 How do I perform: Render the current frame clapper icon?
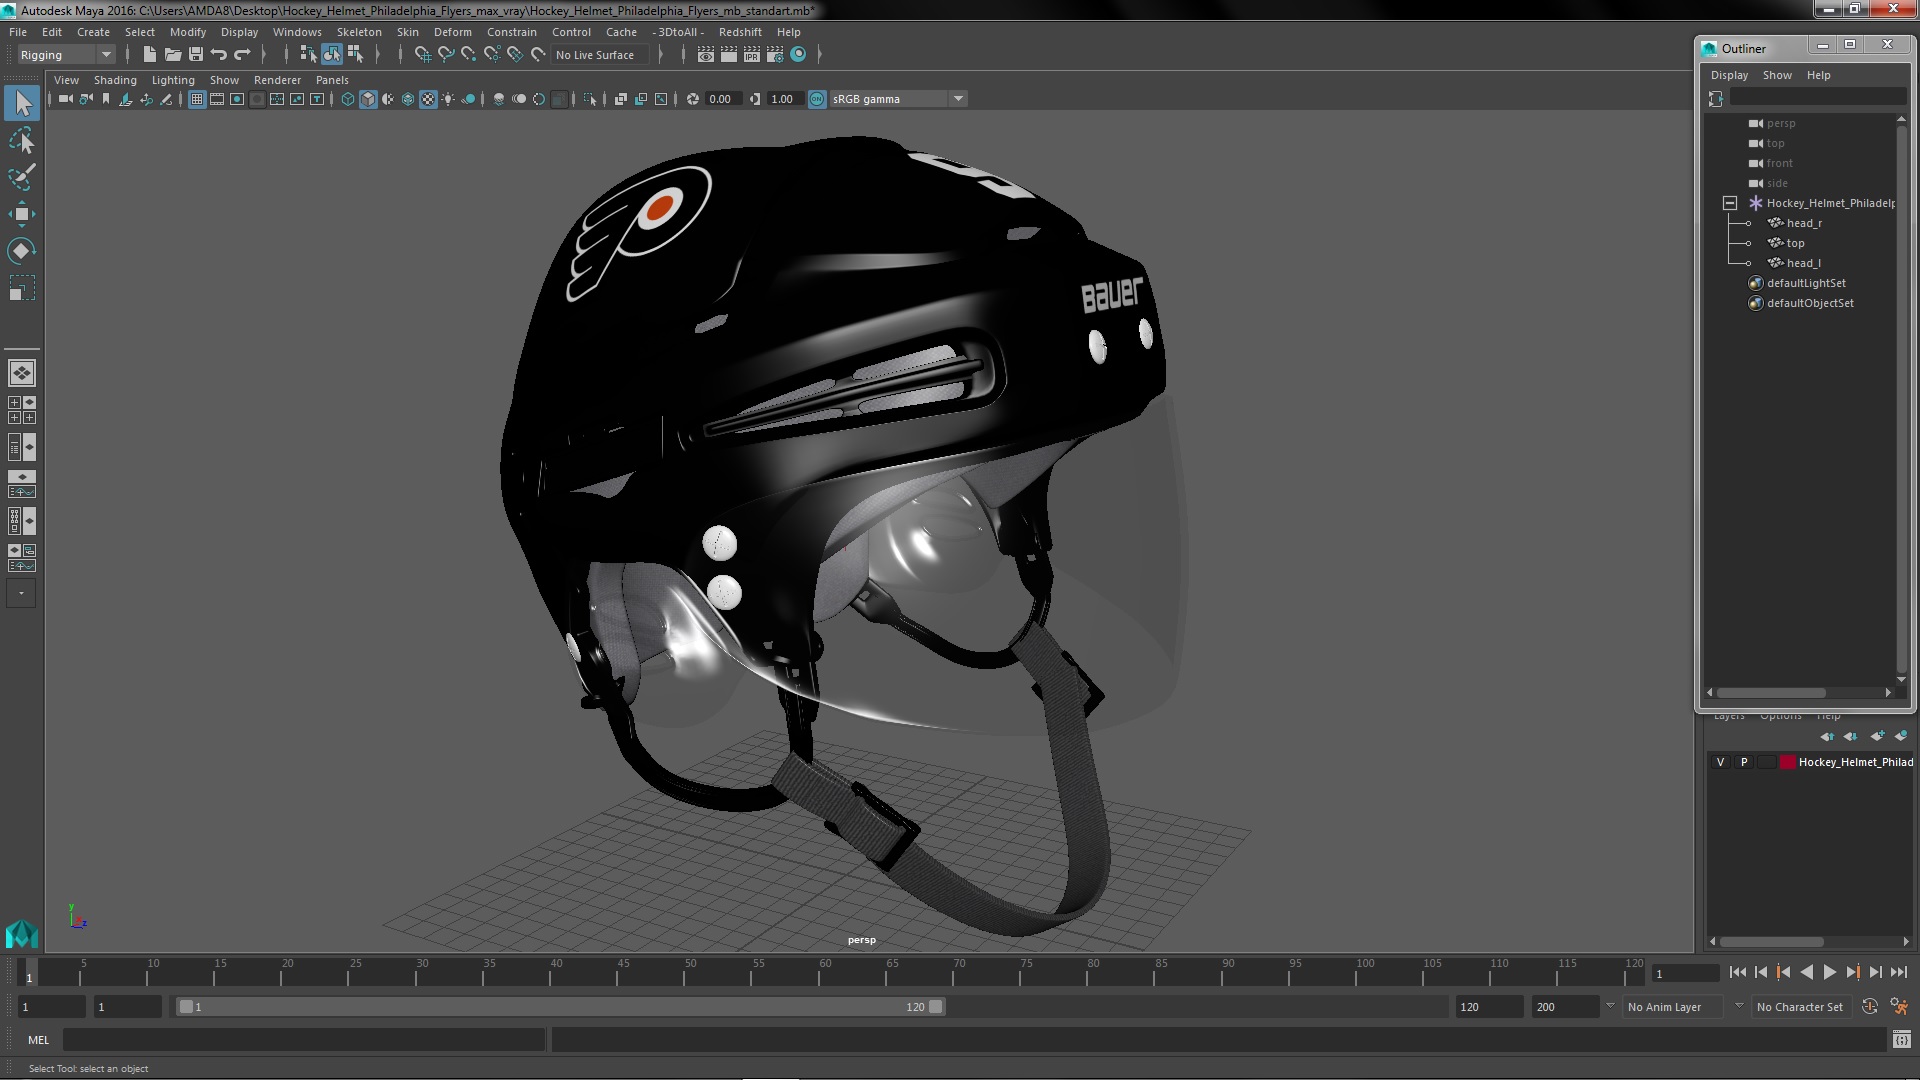click(x=729, y=55)
